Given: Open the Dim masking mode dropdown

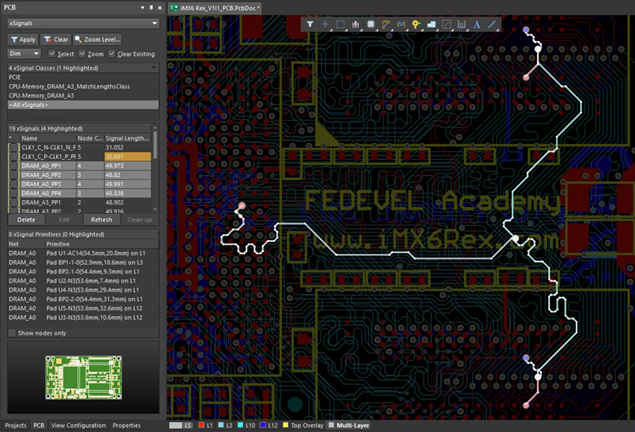Looking at the screenshot, I should click(x=35, y=53).
